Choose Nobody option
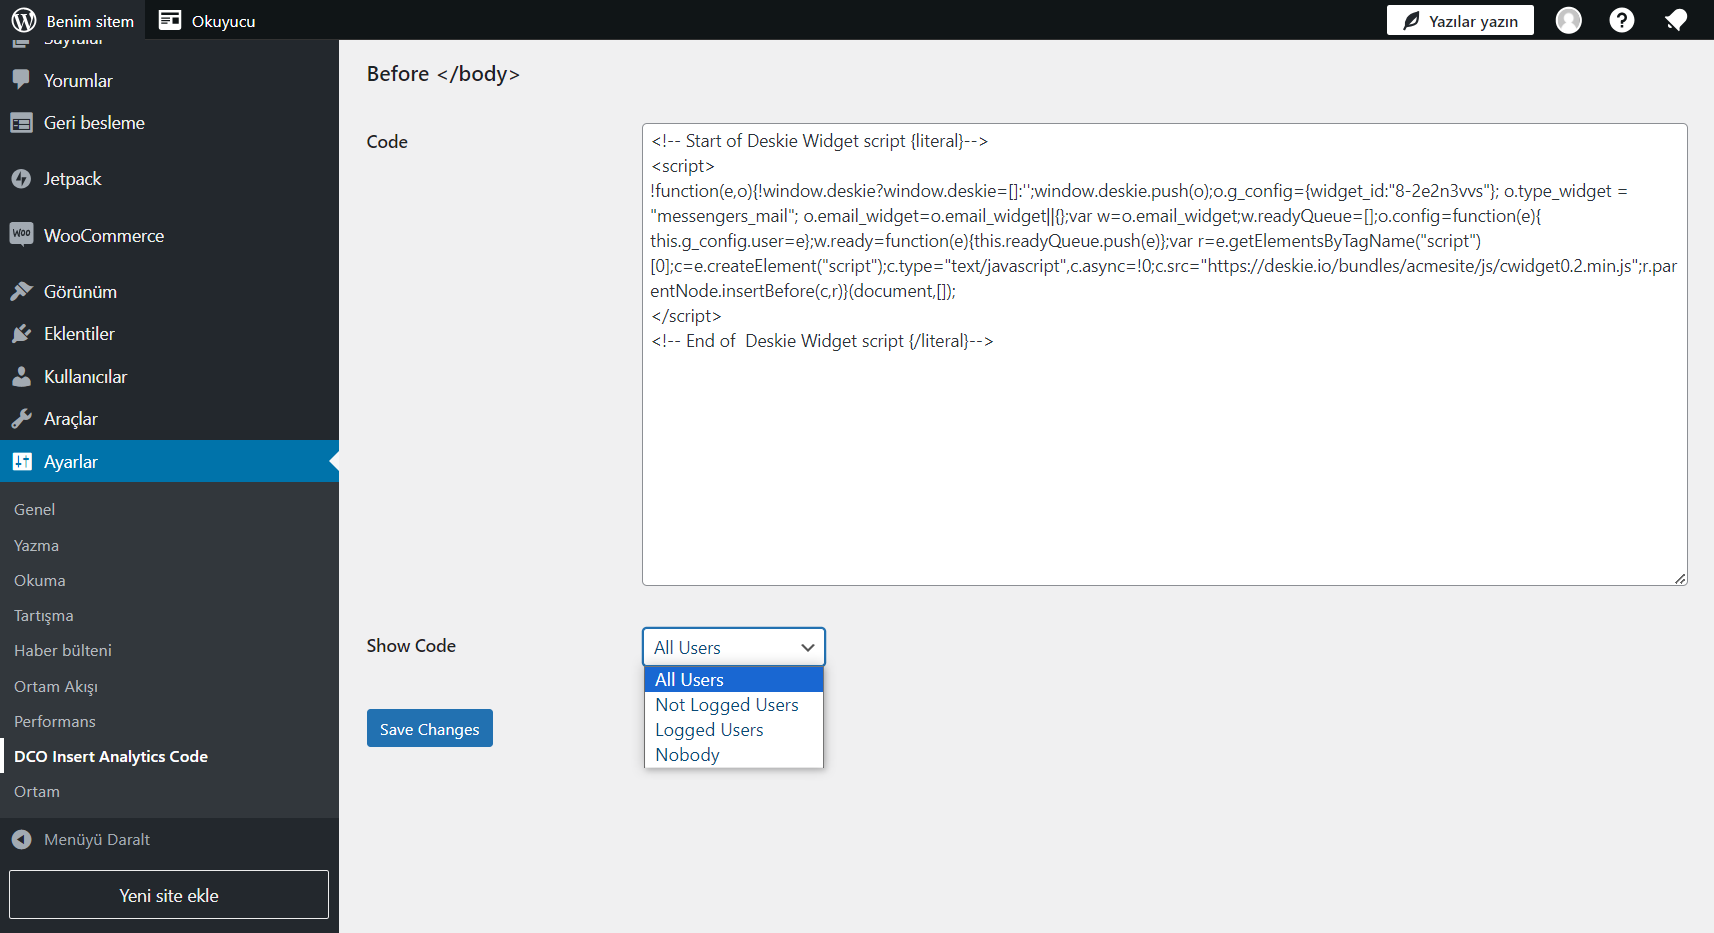 point(734,755)
